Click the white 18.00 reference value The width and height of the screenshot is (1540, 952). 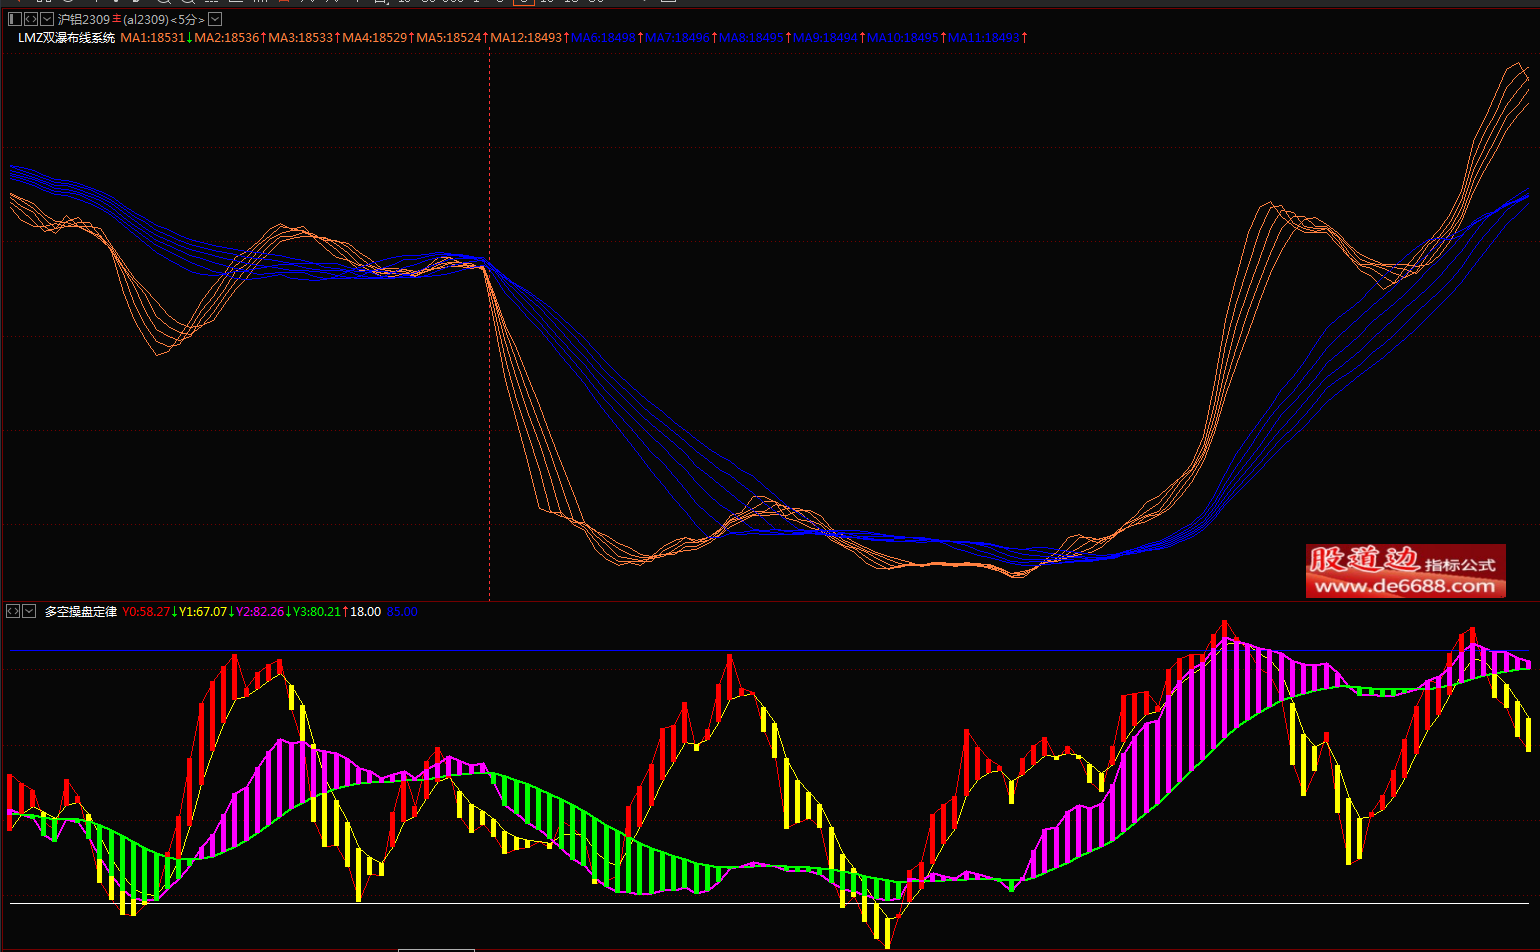tap(366, 611)
